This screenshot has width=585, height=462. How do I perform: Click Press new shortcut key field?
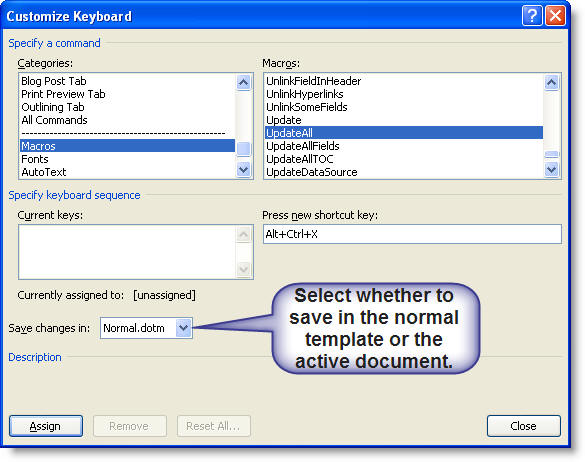click(x=412, y=234)
